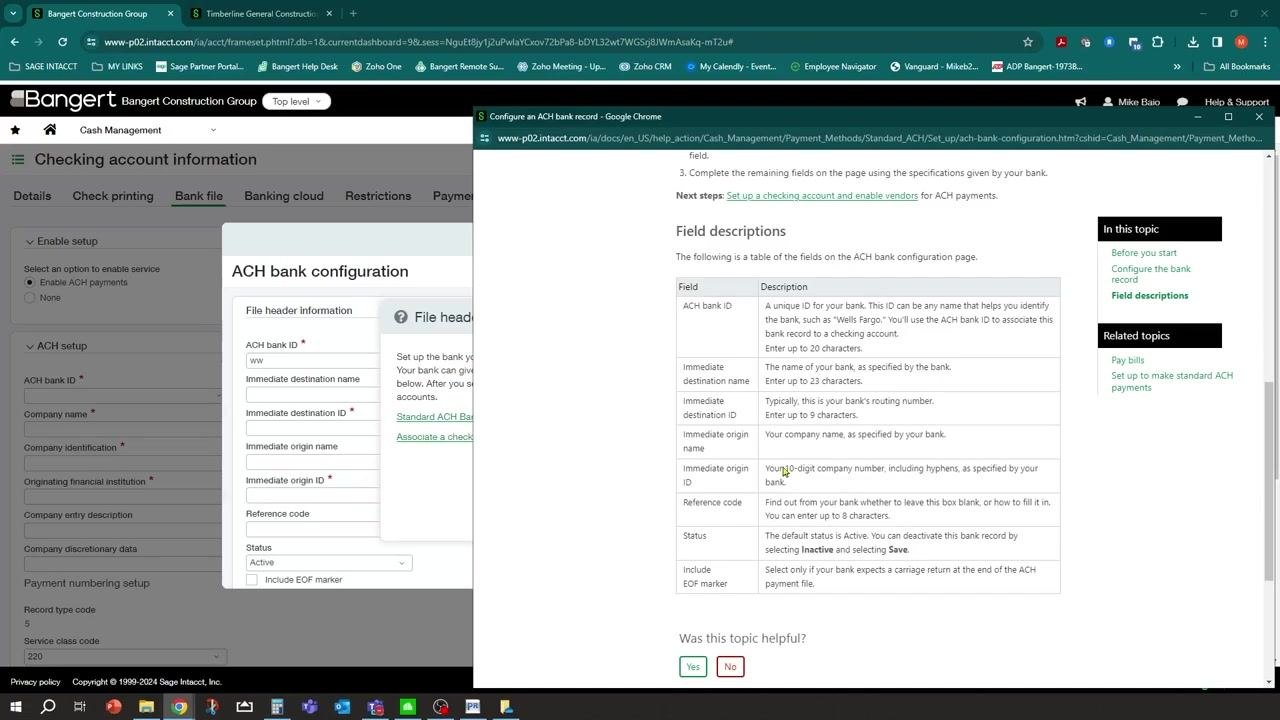Open File Explorer from the taskbar
Image resolution: width=1280 pixels, height=720 pixels.
click(146, 707)
